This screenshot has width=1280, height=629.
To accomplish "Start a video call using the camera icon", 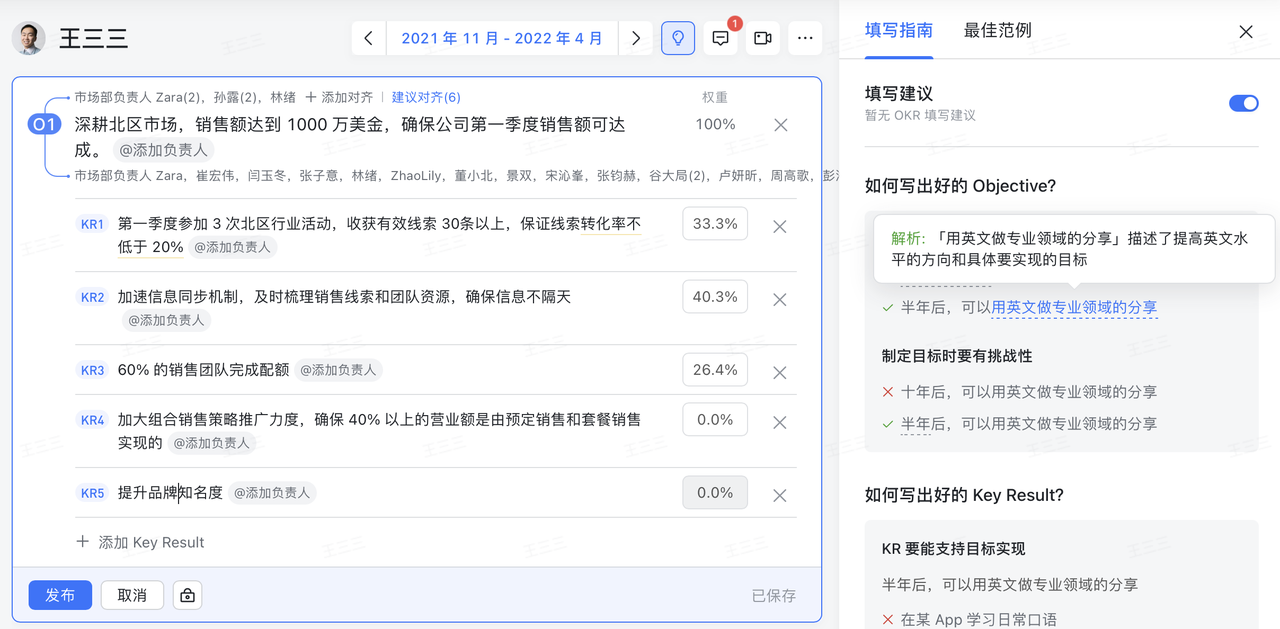I will coord(763,37).
